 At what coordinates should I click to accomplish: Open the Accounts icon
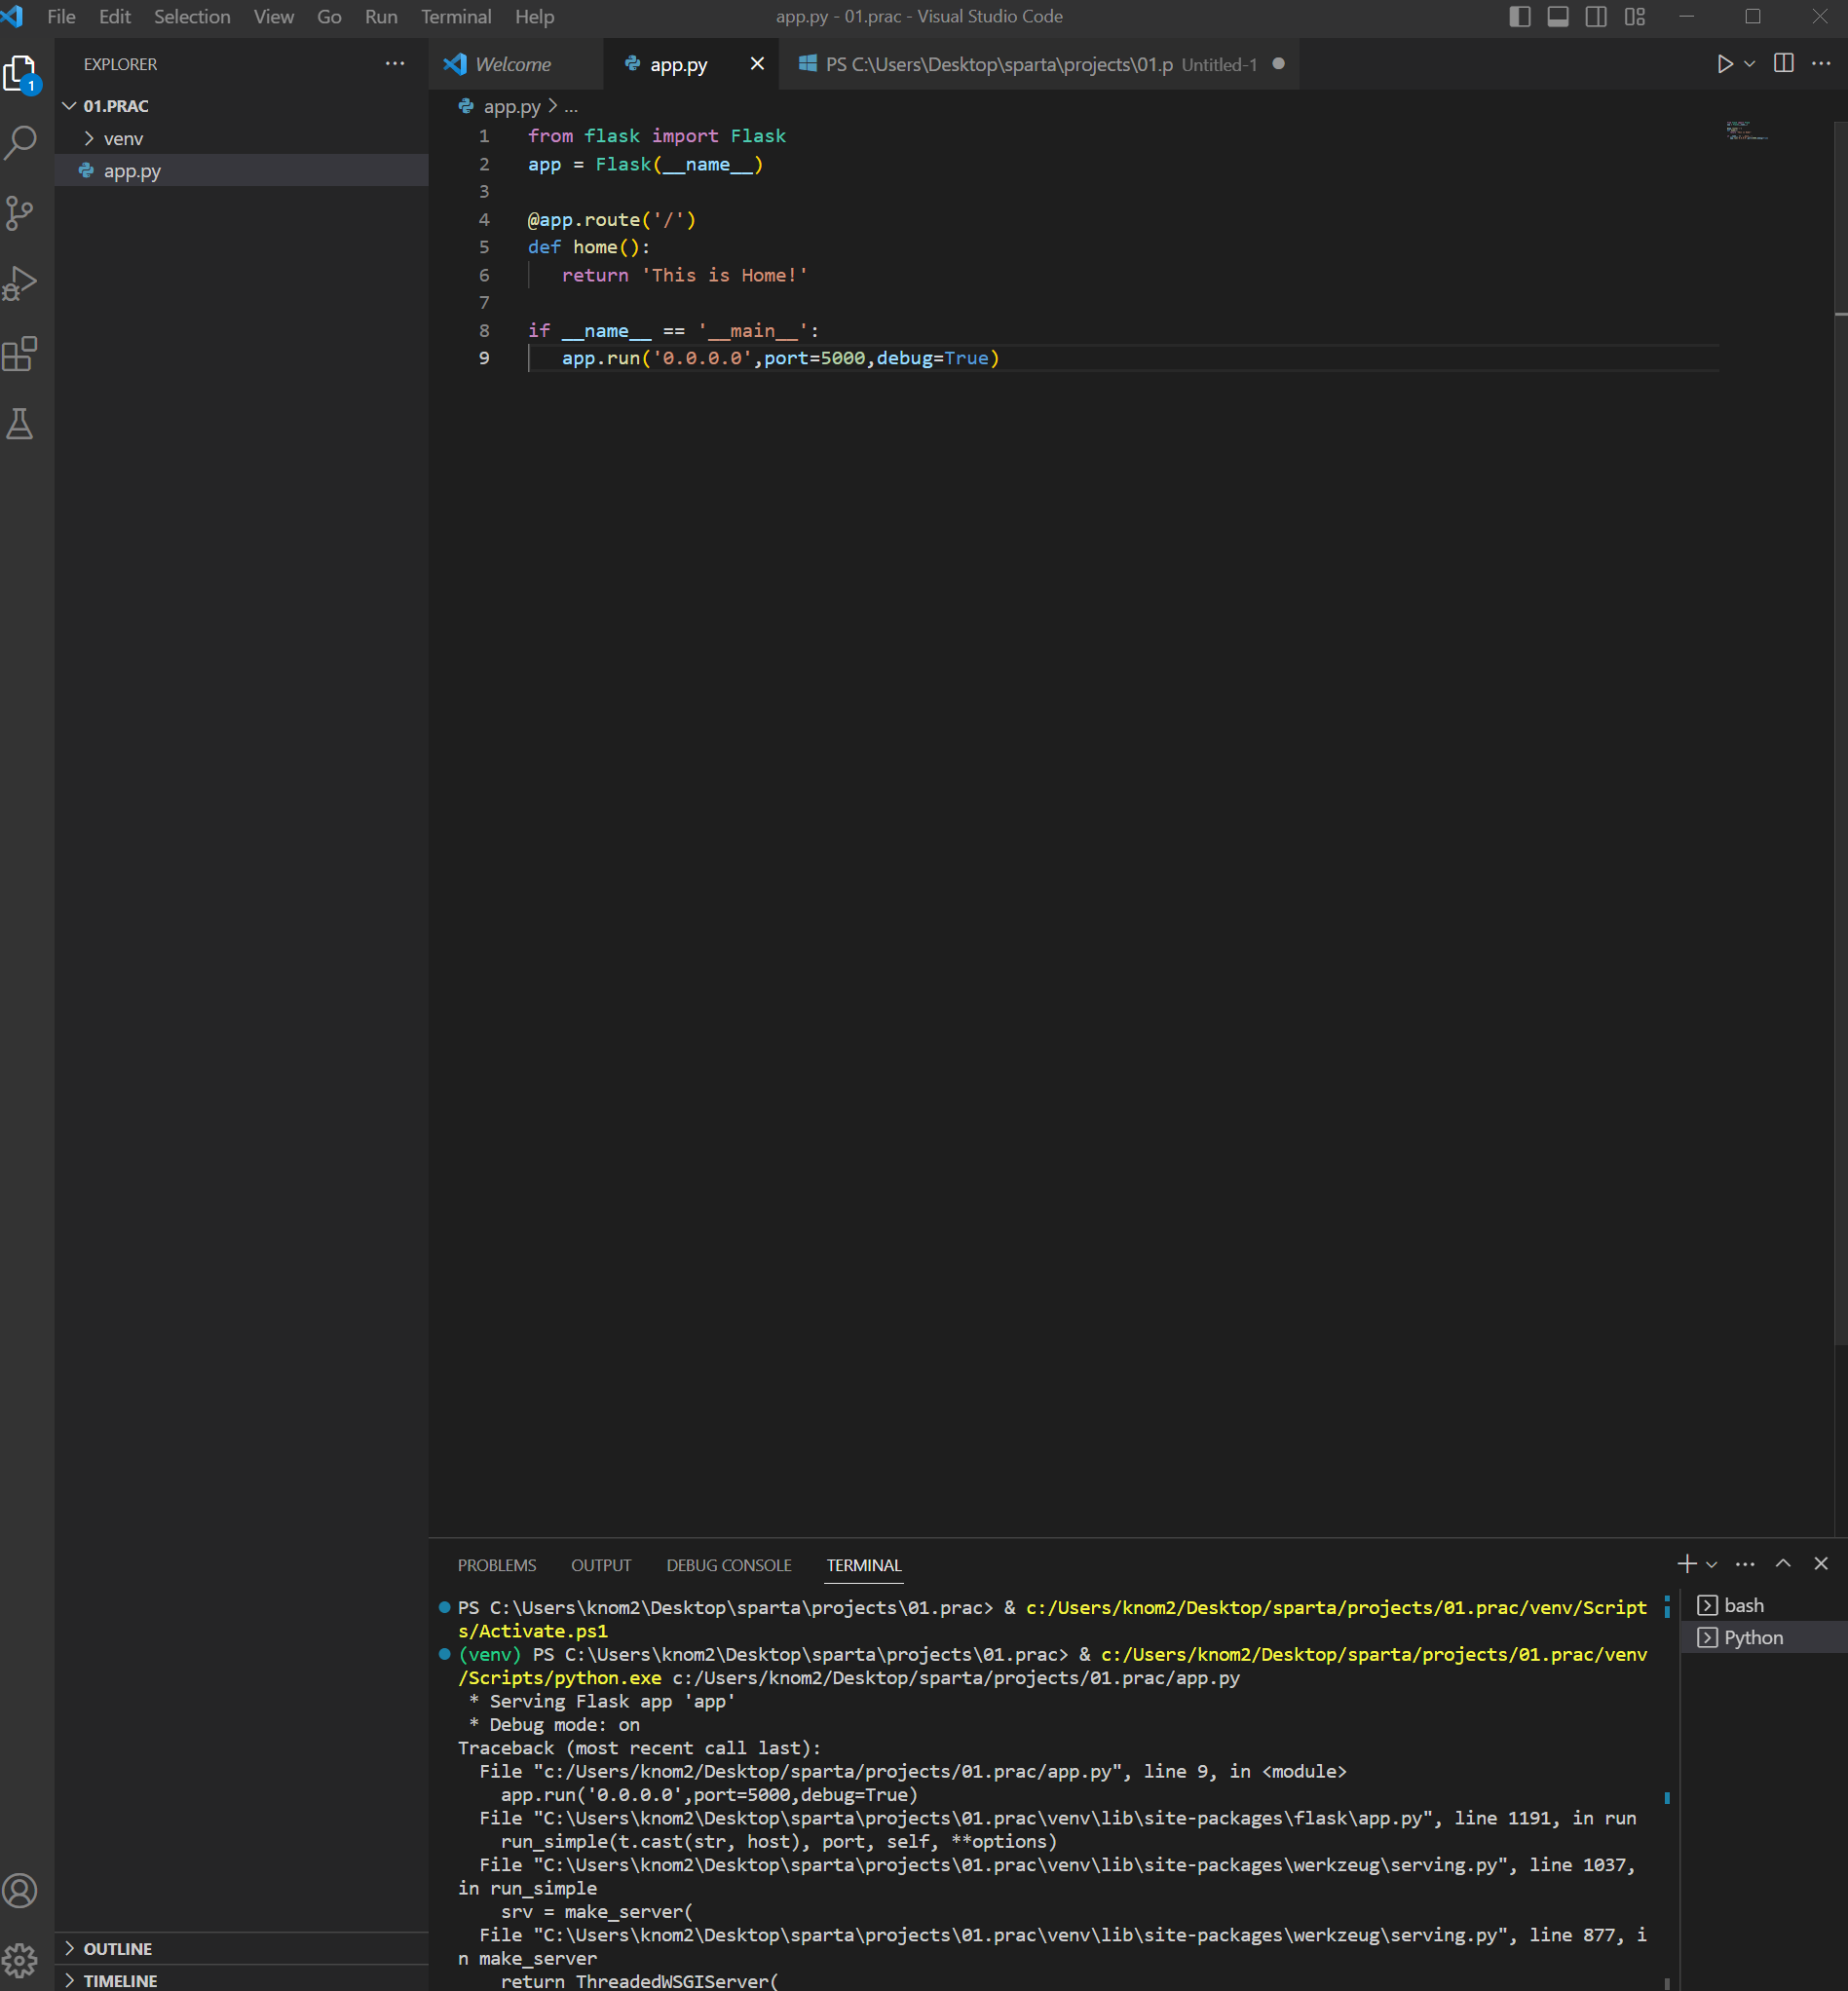coord(21,1890)
